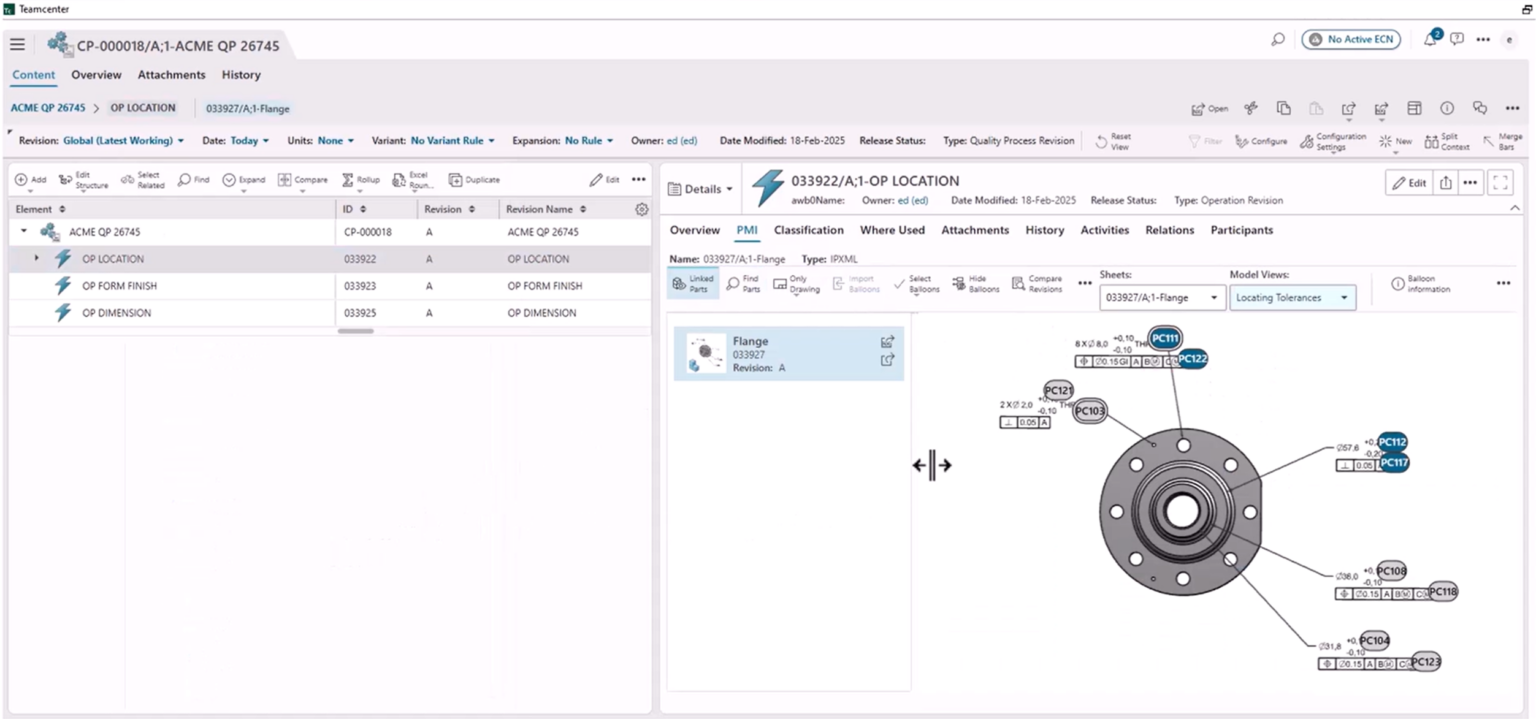Click the Edit button in the details panel
This screenshot has width=1536, height=719.
[x=1408, y=183]
